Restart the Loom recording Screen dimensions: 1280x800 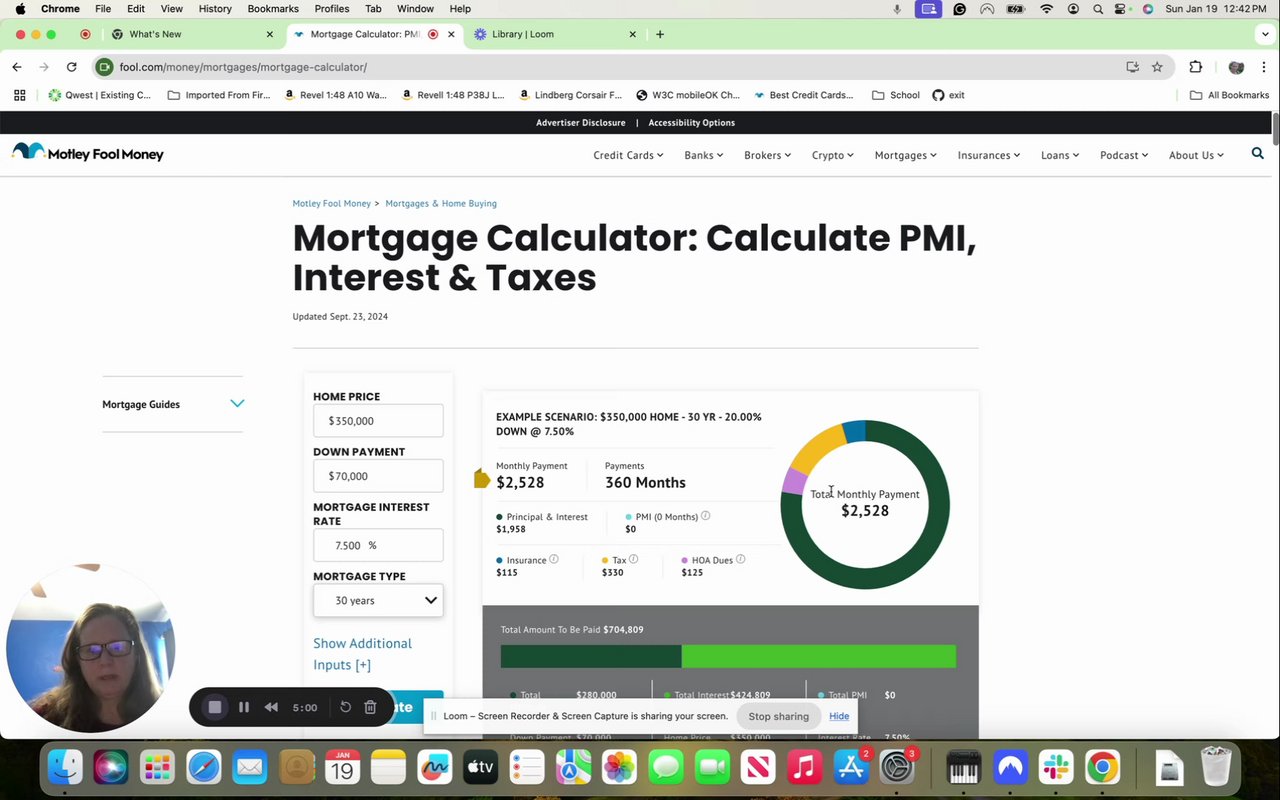345,707
